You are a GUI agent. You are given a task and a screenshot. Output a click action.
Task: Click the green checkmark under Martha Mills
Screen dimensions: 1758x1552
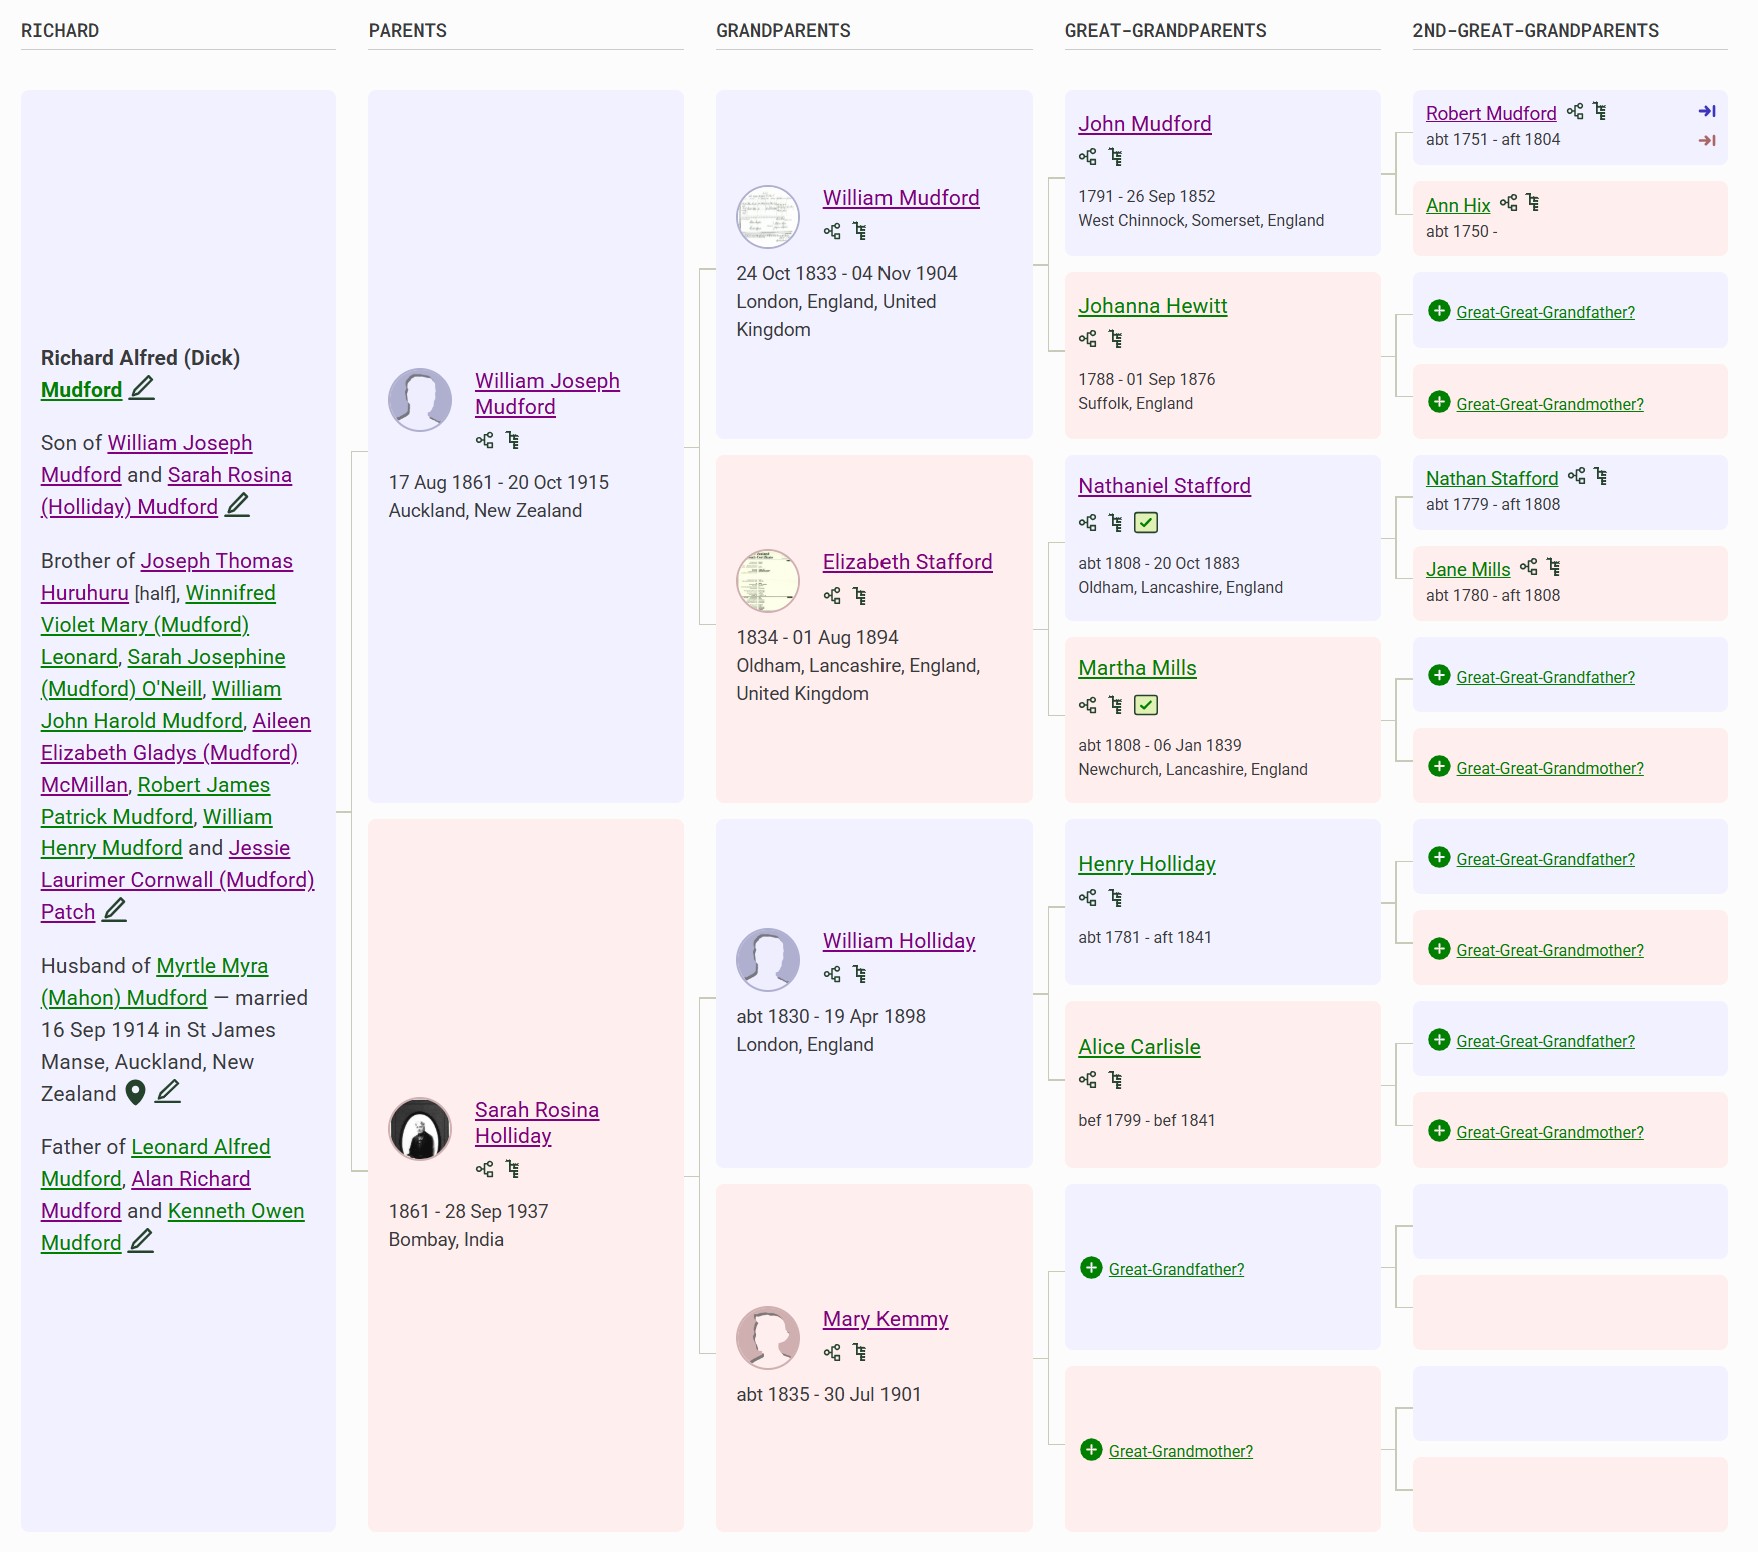[1146, 705]
